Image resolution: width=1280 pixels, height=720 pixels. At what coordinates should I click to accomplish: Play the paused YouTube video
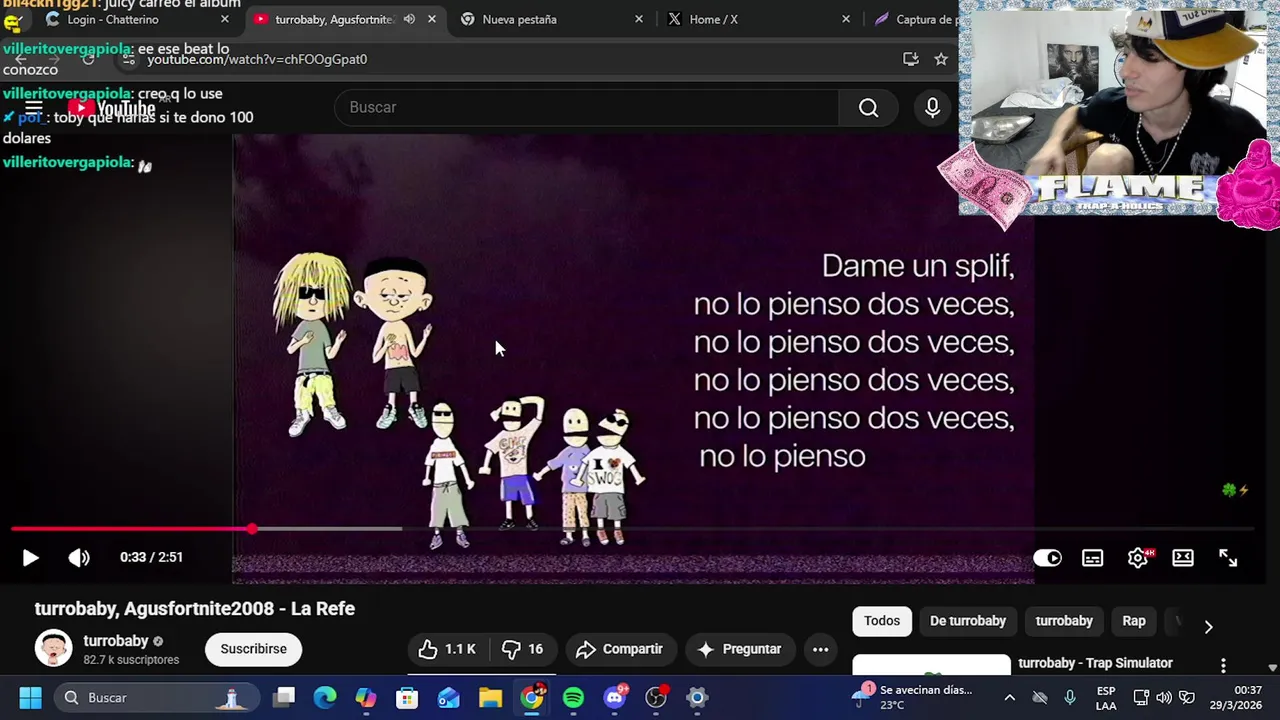click(x=30, y=558)
